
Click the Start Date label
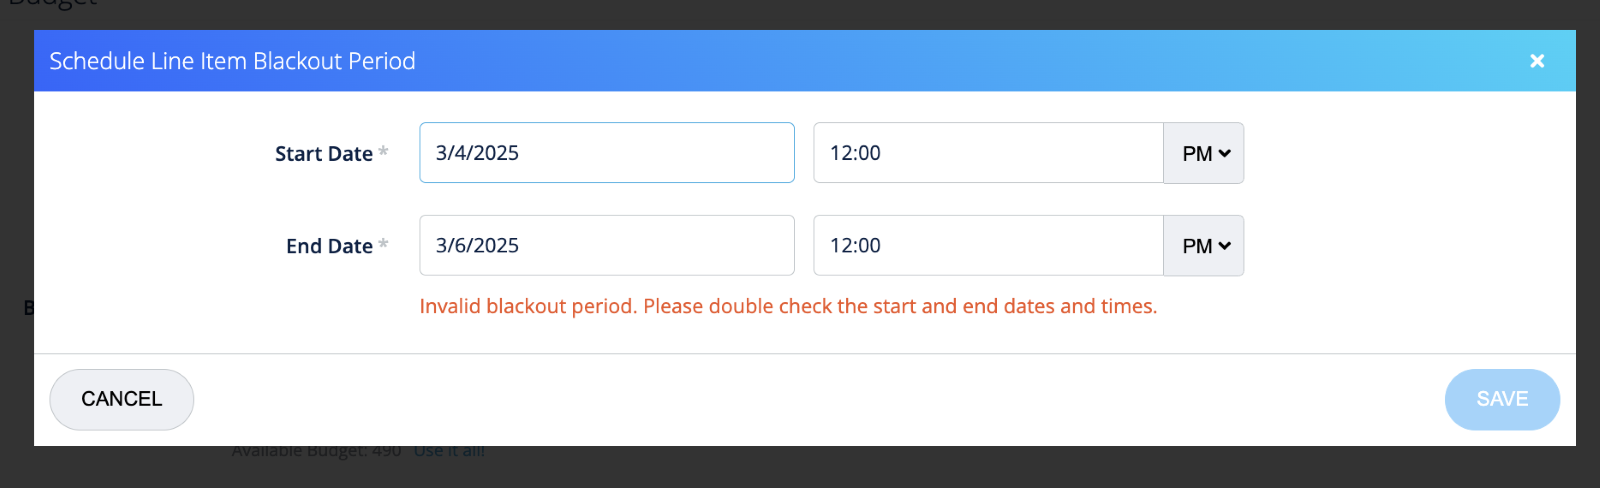(323, 154)
